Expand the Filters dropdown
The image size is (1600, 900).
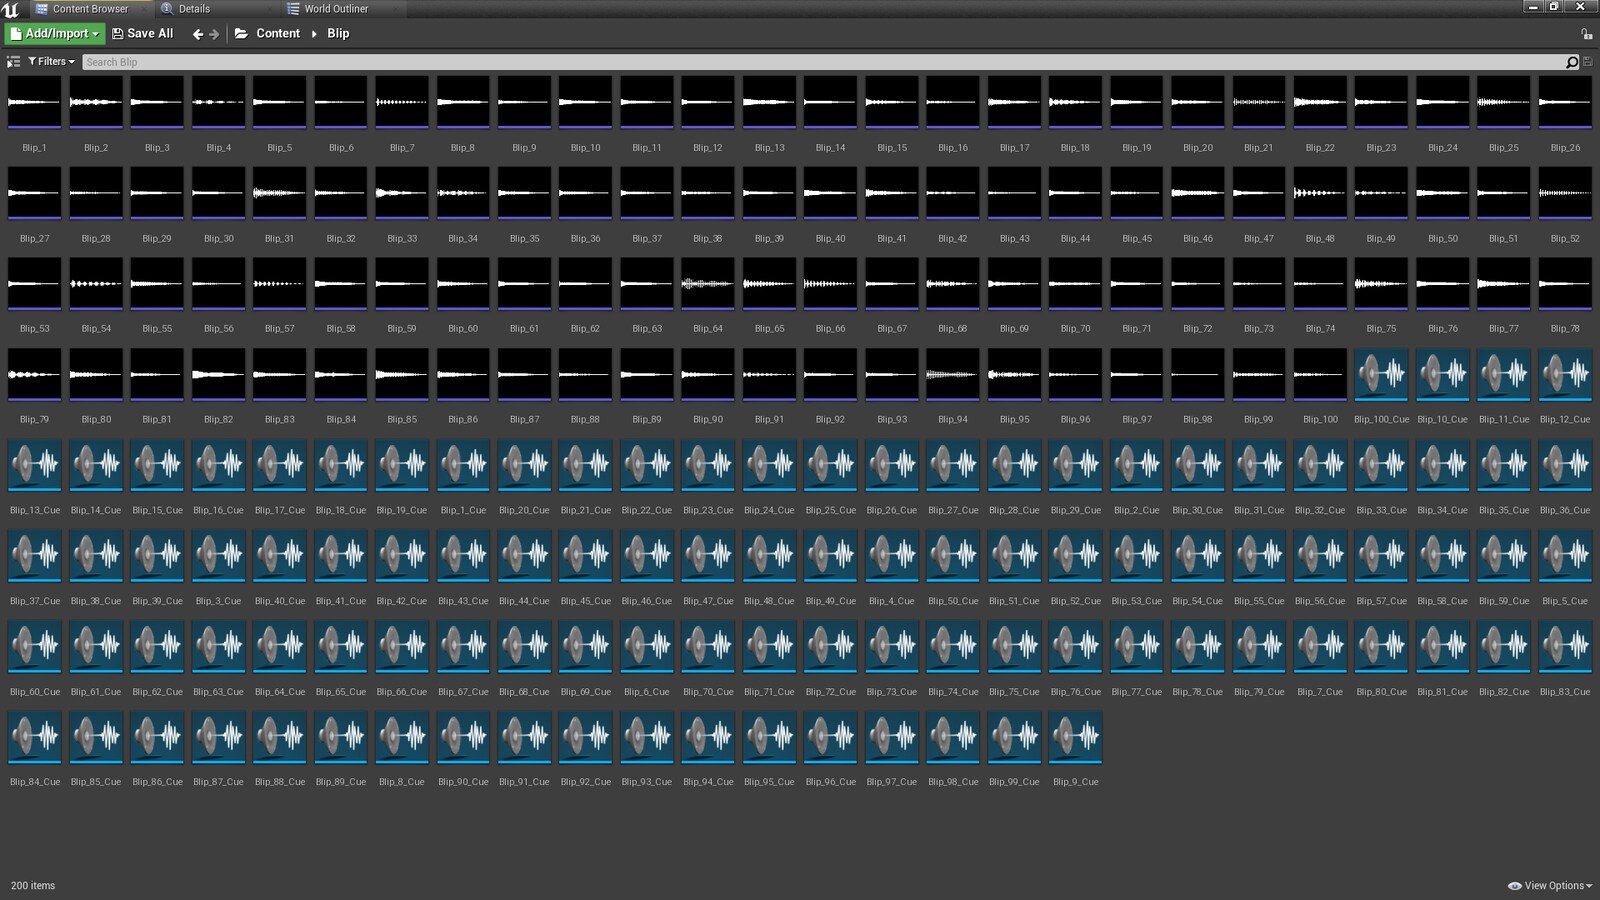point(52,62)
